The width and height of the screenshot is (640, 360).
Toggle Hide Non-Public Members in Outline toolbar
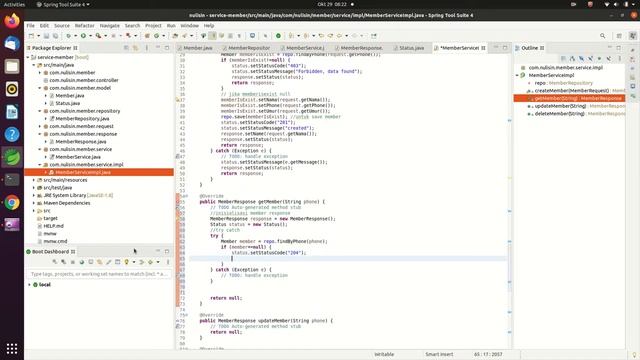(x=599, y=59)
